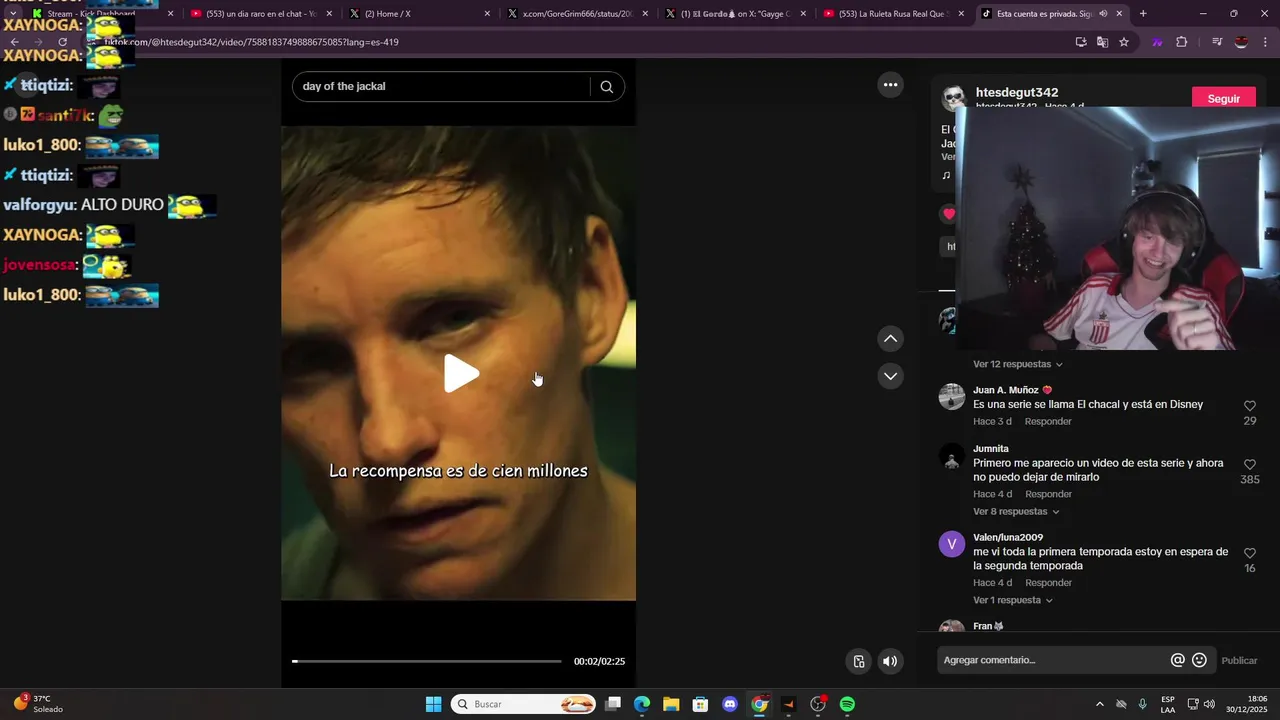The image size is (1280, 720).
Task: Open Spotify from the taskbar
Action: click(847, 704)
